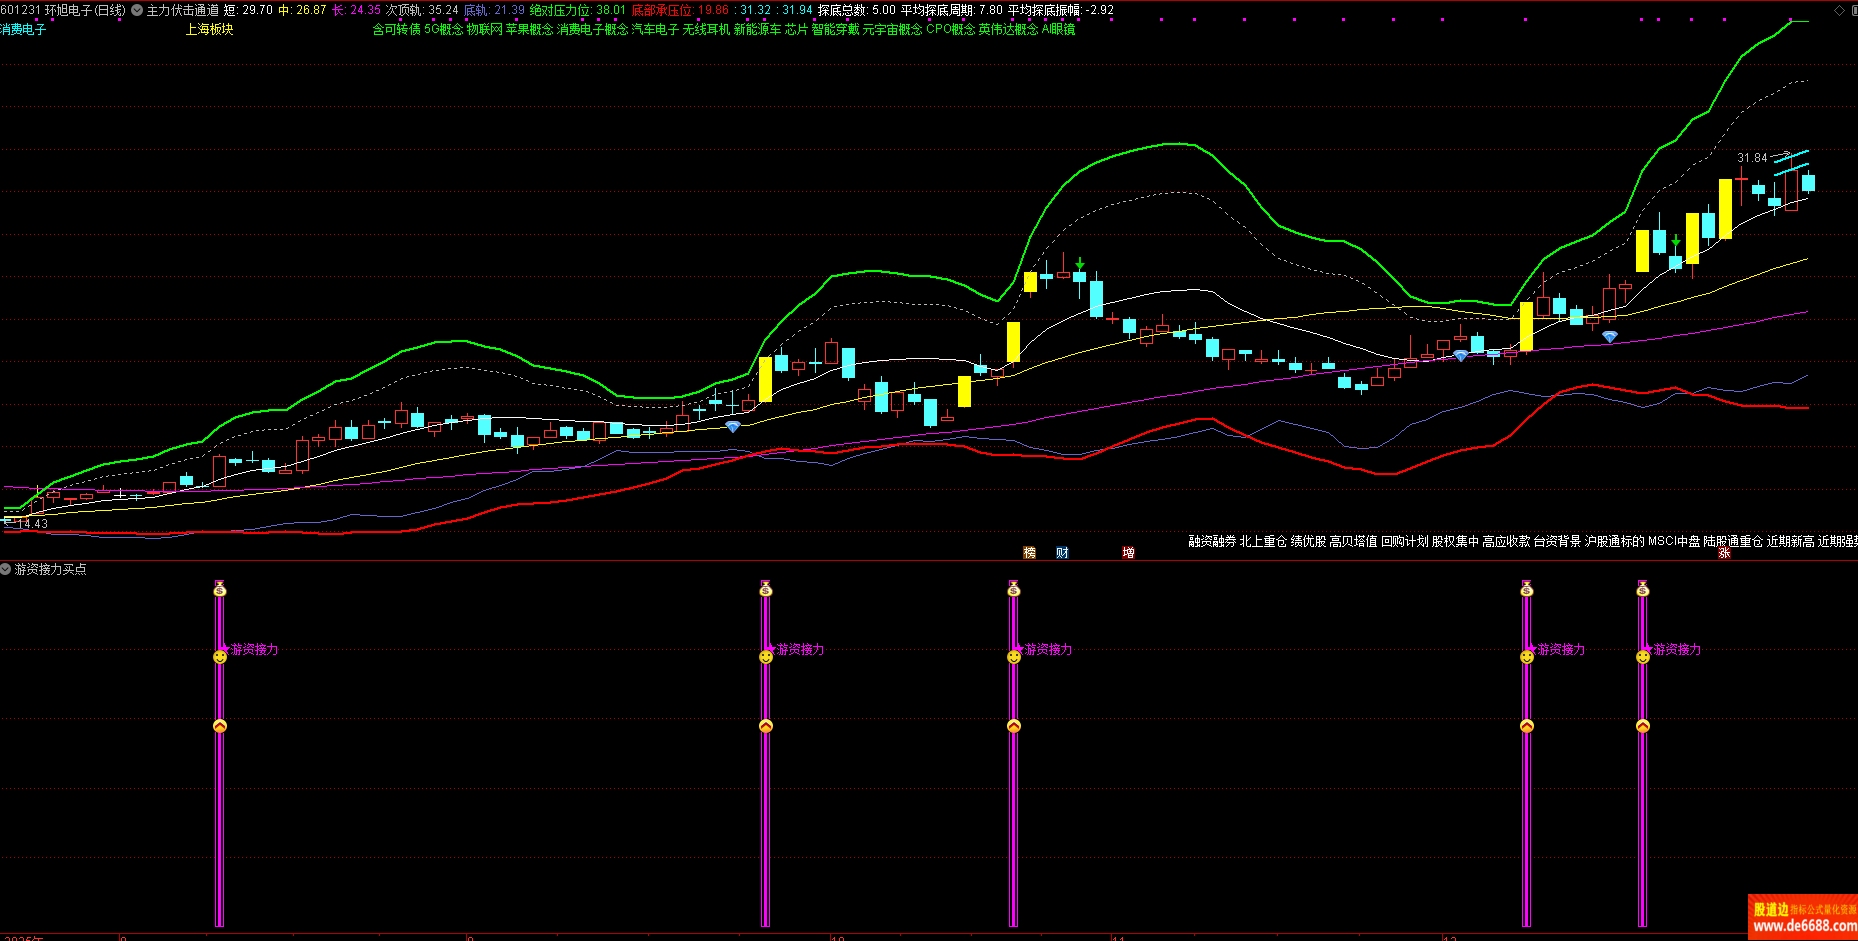Click the red 涨 marker icon
Screen dimensions: 1858x941
[x=1724, y=553]
